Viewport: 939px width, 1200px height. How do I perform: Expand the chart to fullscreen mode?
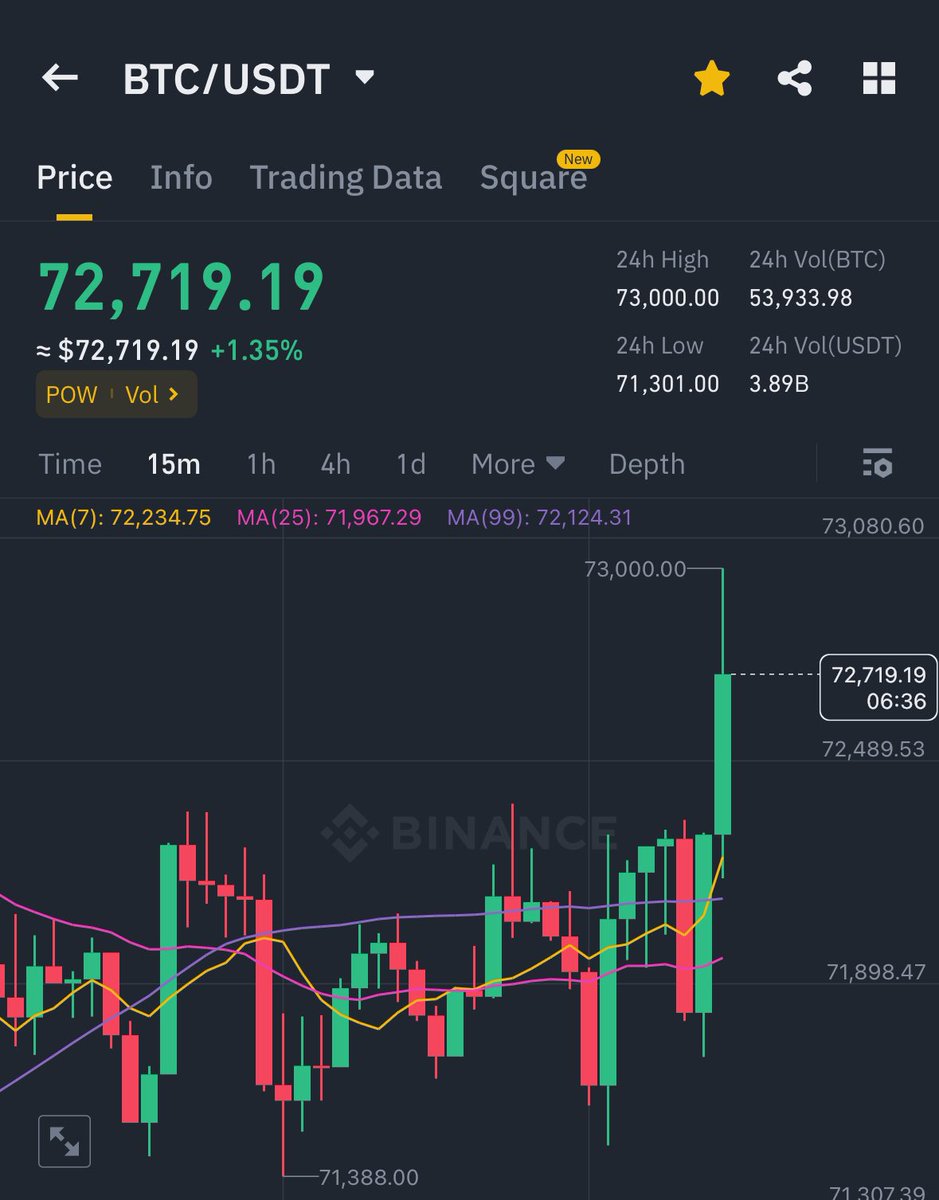64,1139
